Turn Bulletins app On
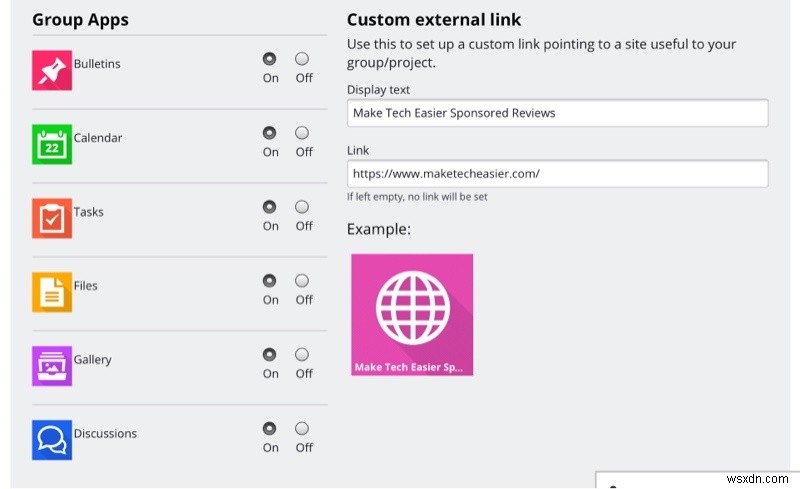Image resolution: width=800 pixels, height=489 pixels. 269,59
